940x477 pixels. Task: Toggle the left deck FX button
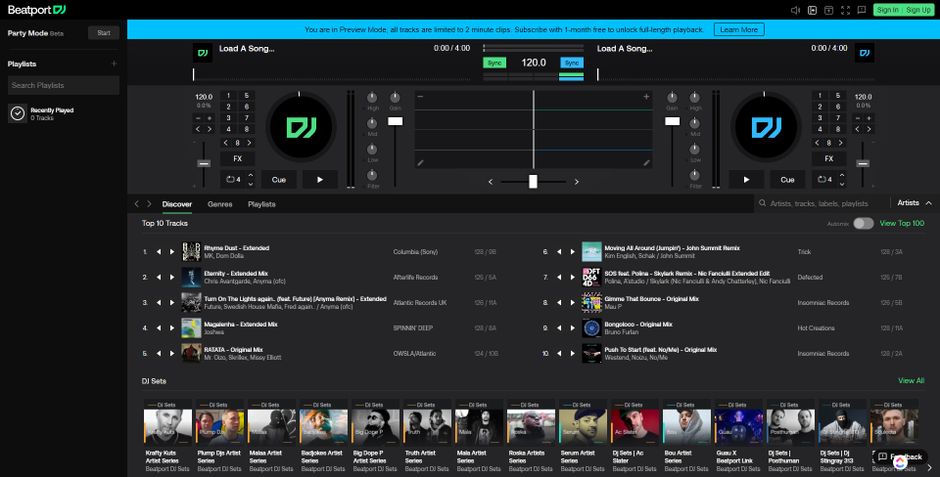237,159
